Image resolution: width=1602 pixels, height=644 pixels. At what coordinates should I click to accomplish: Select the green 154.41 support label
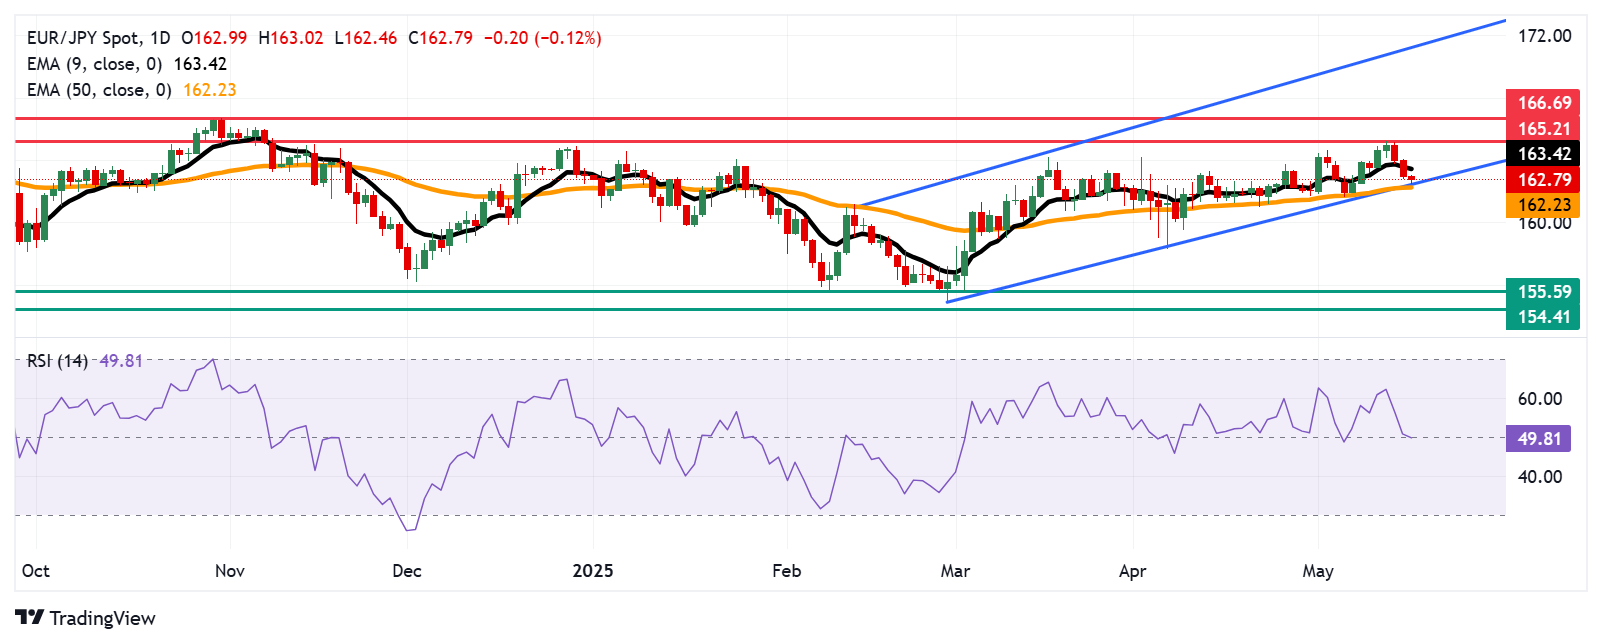1543,317
